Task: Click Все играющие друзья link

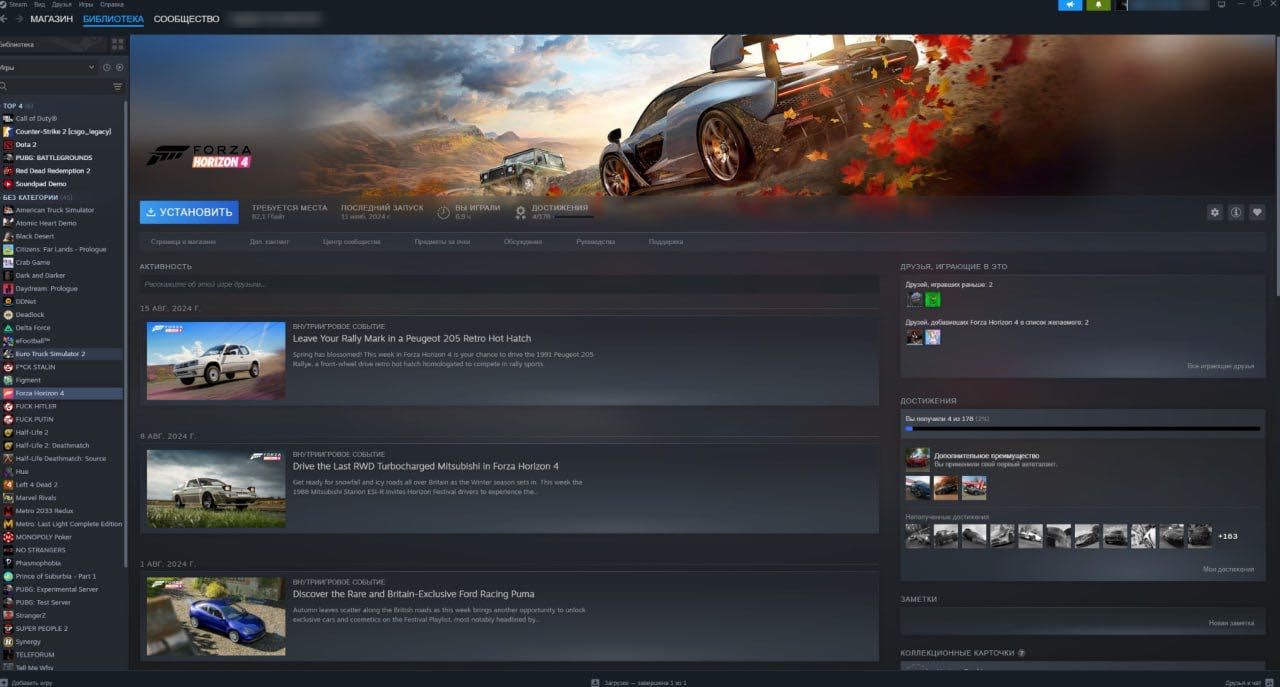Action: click(1220, 366)
